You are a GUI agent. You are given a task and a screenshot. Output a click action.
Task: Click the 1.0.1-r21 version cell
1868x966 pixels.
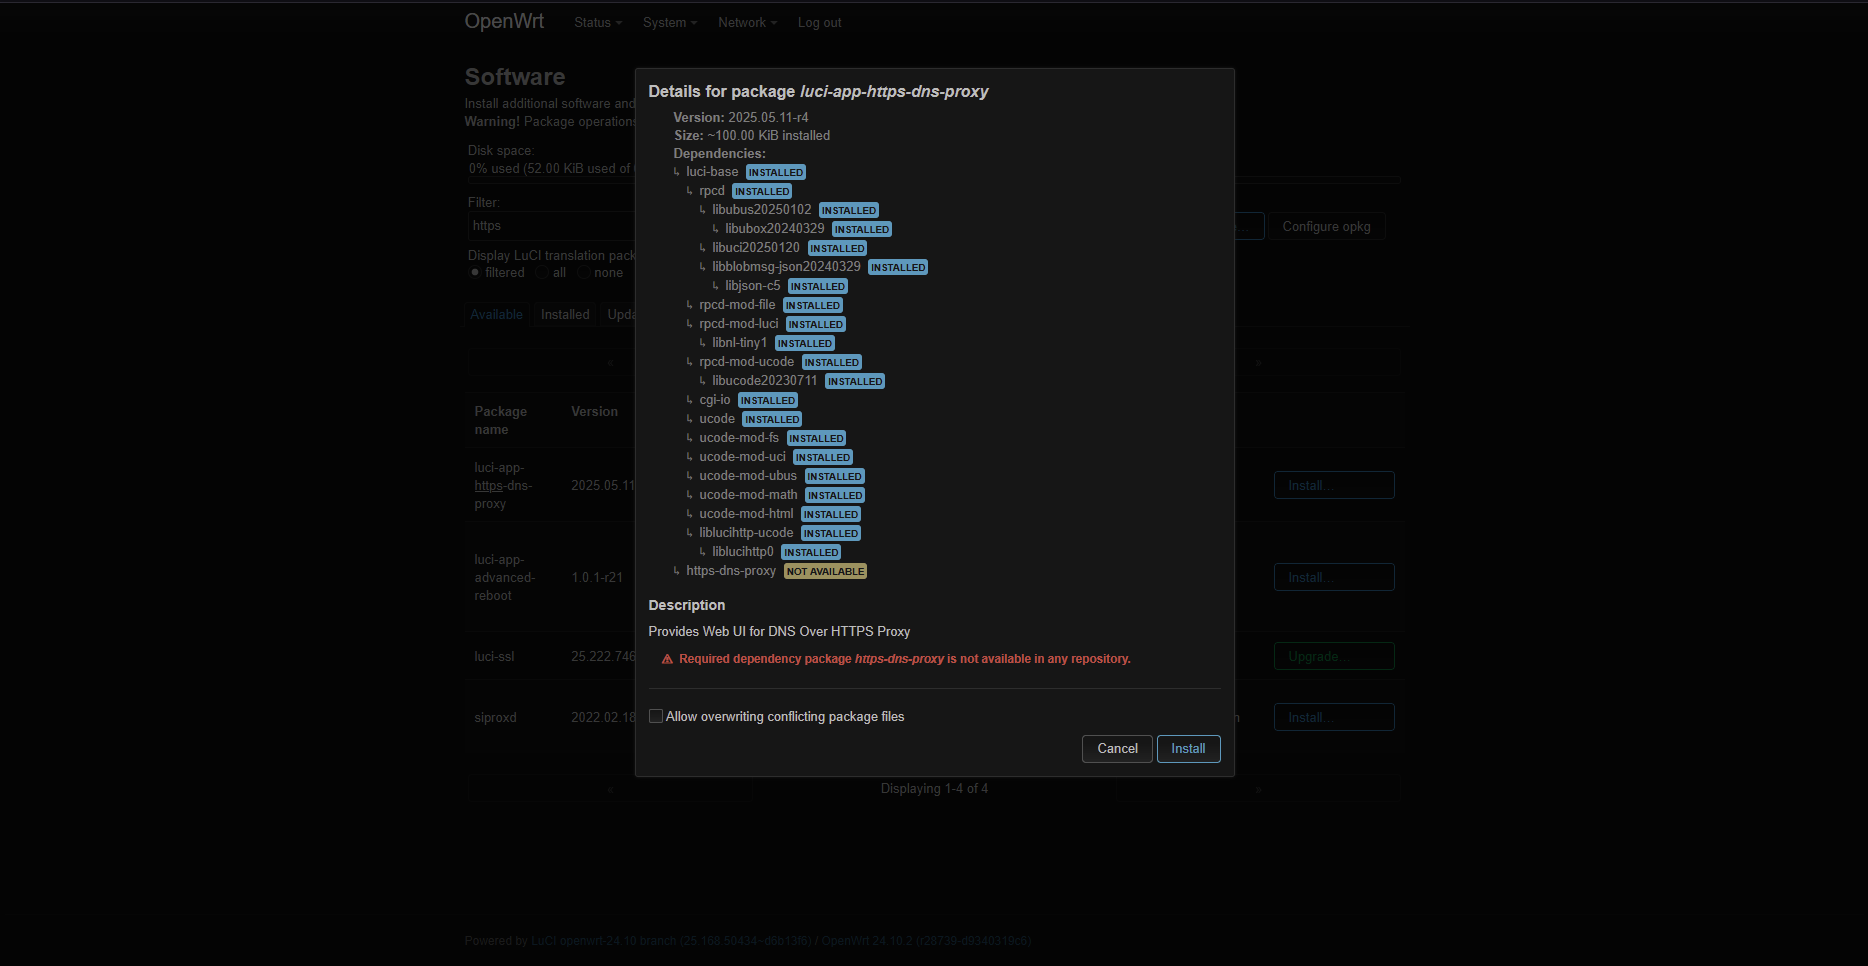pos(597,577)
